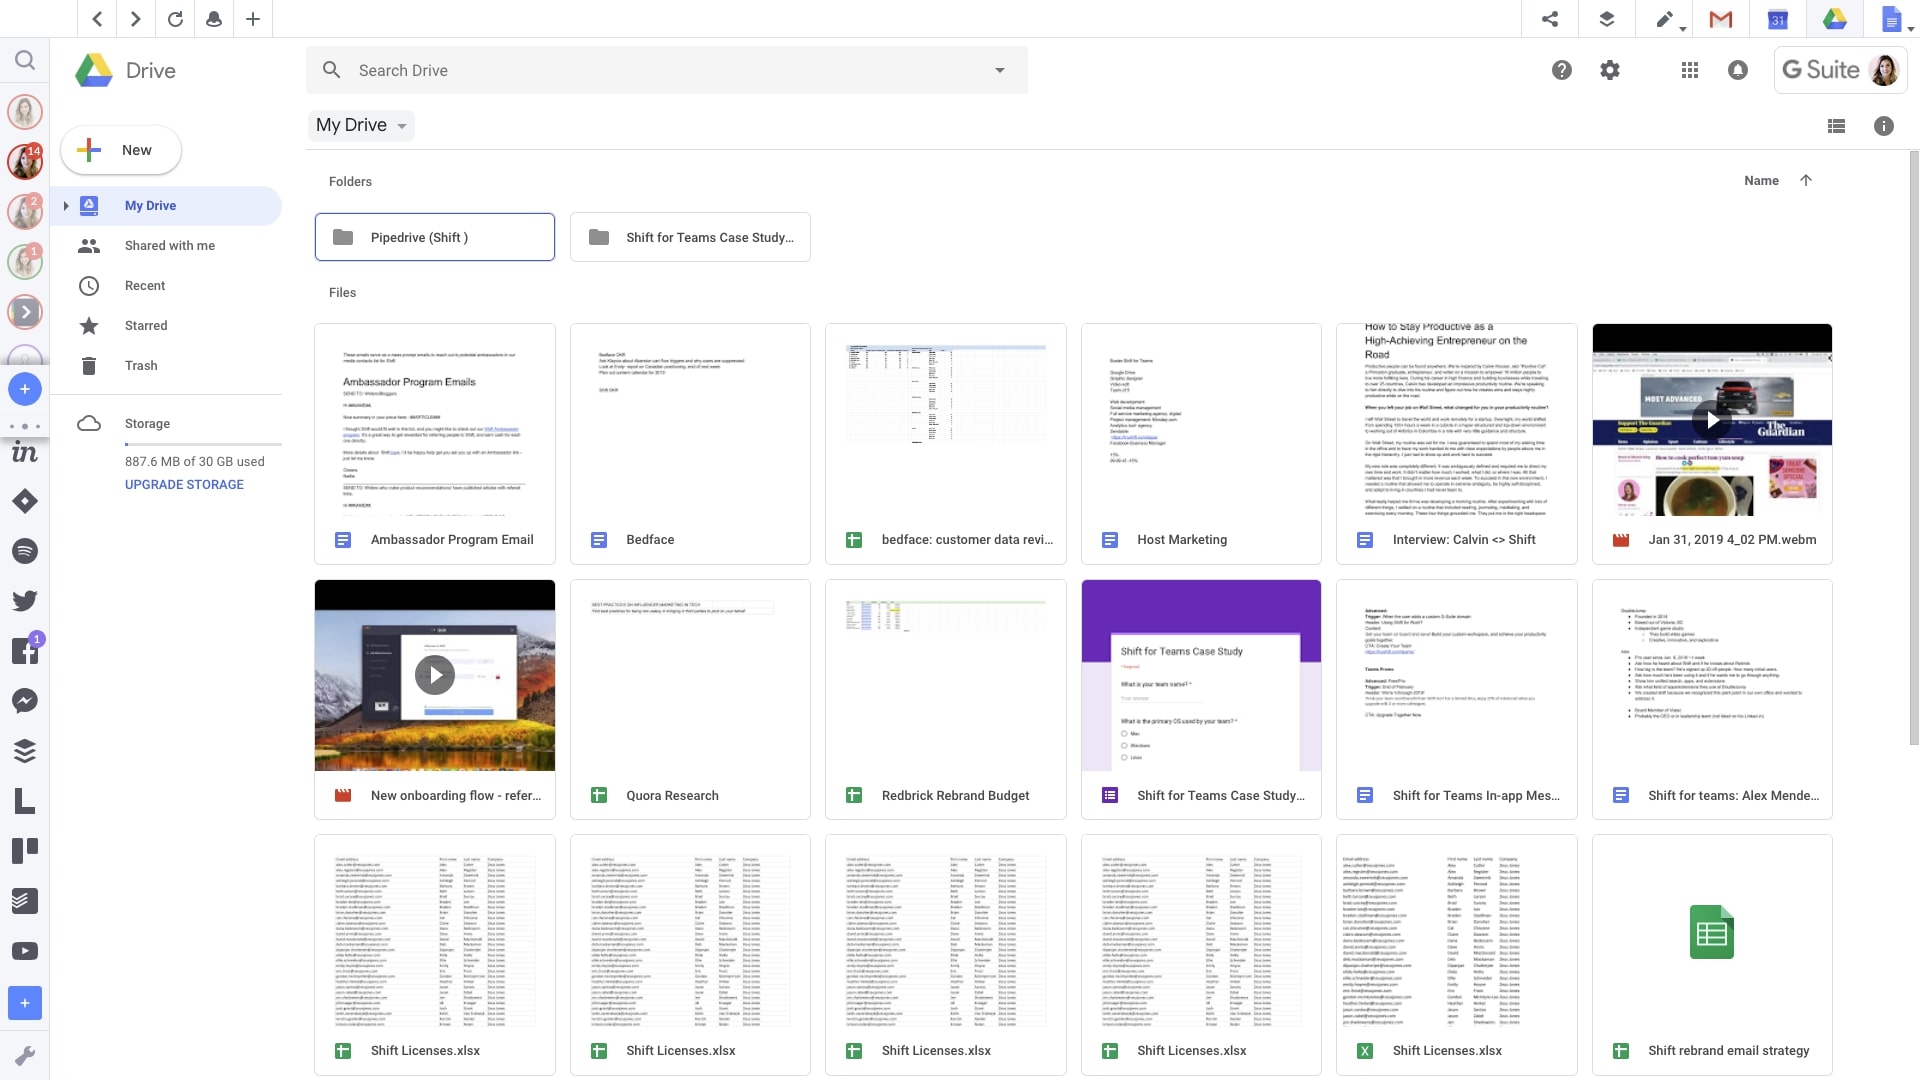Open the Shift for Teams Case Study folder

[690, 237]
